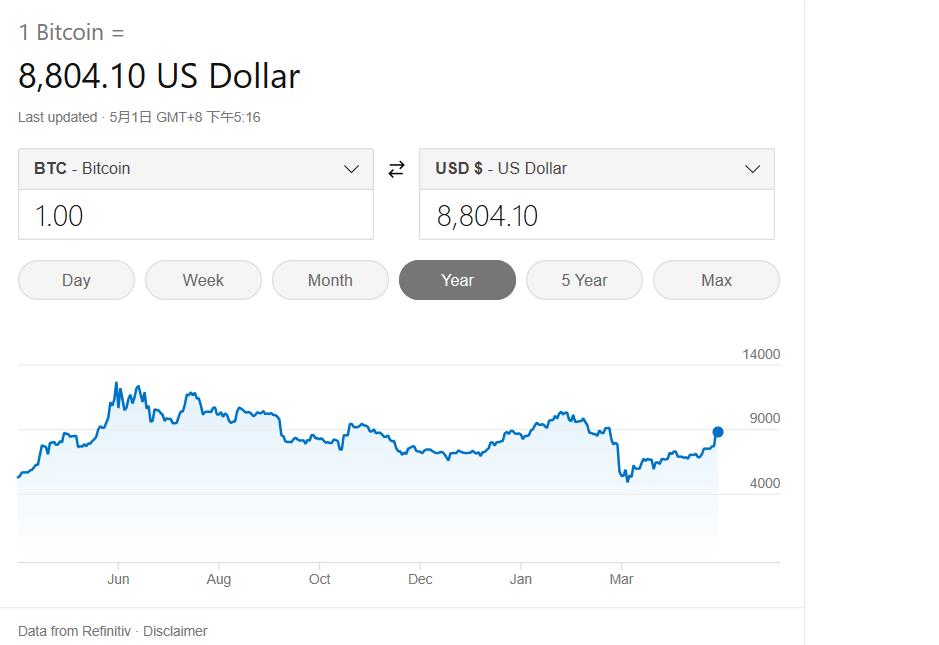Open the Disclaimer link

[x=175, y=631]
